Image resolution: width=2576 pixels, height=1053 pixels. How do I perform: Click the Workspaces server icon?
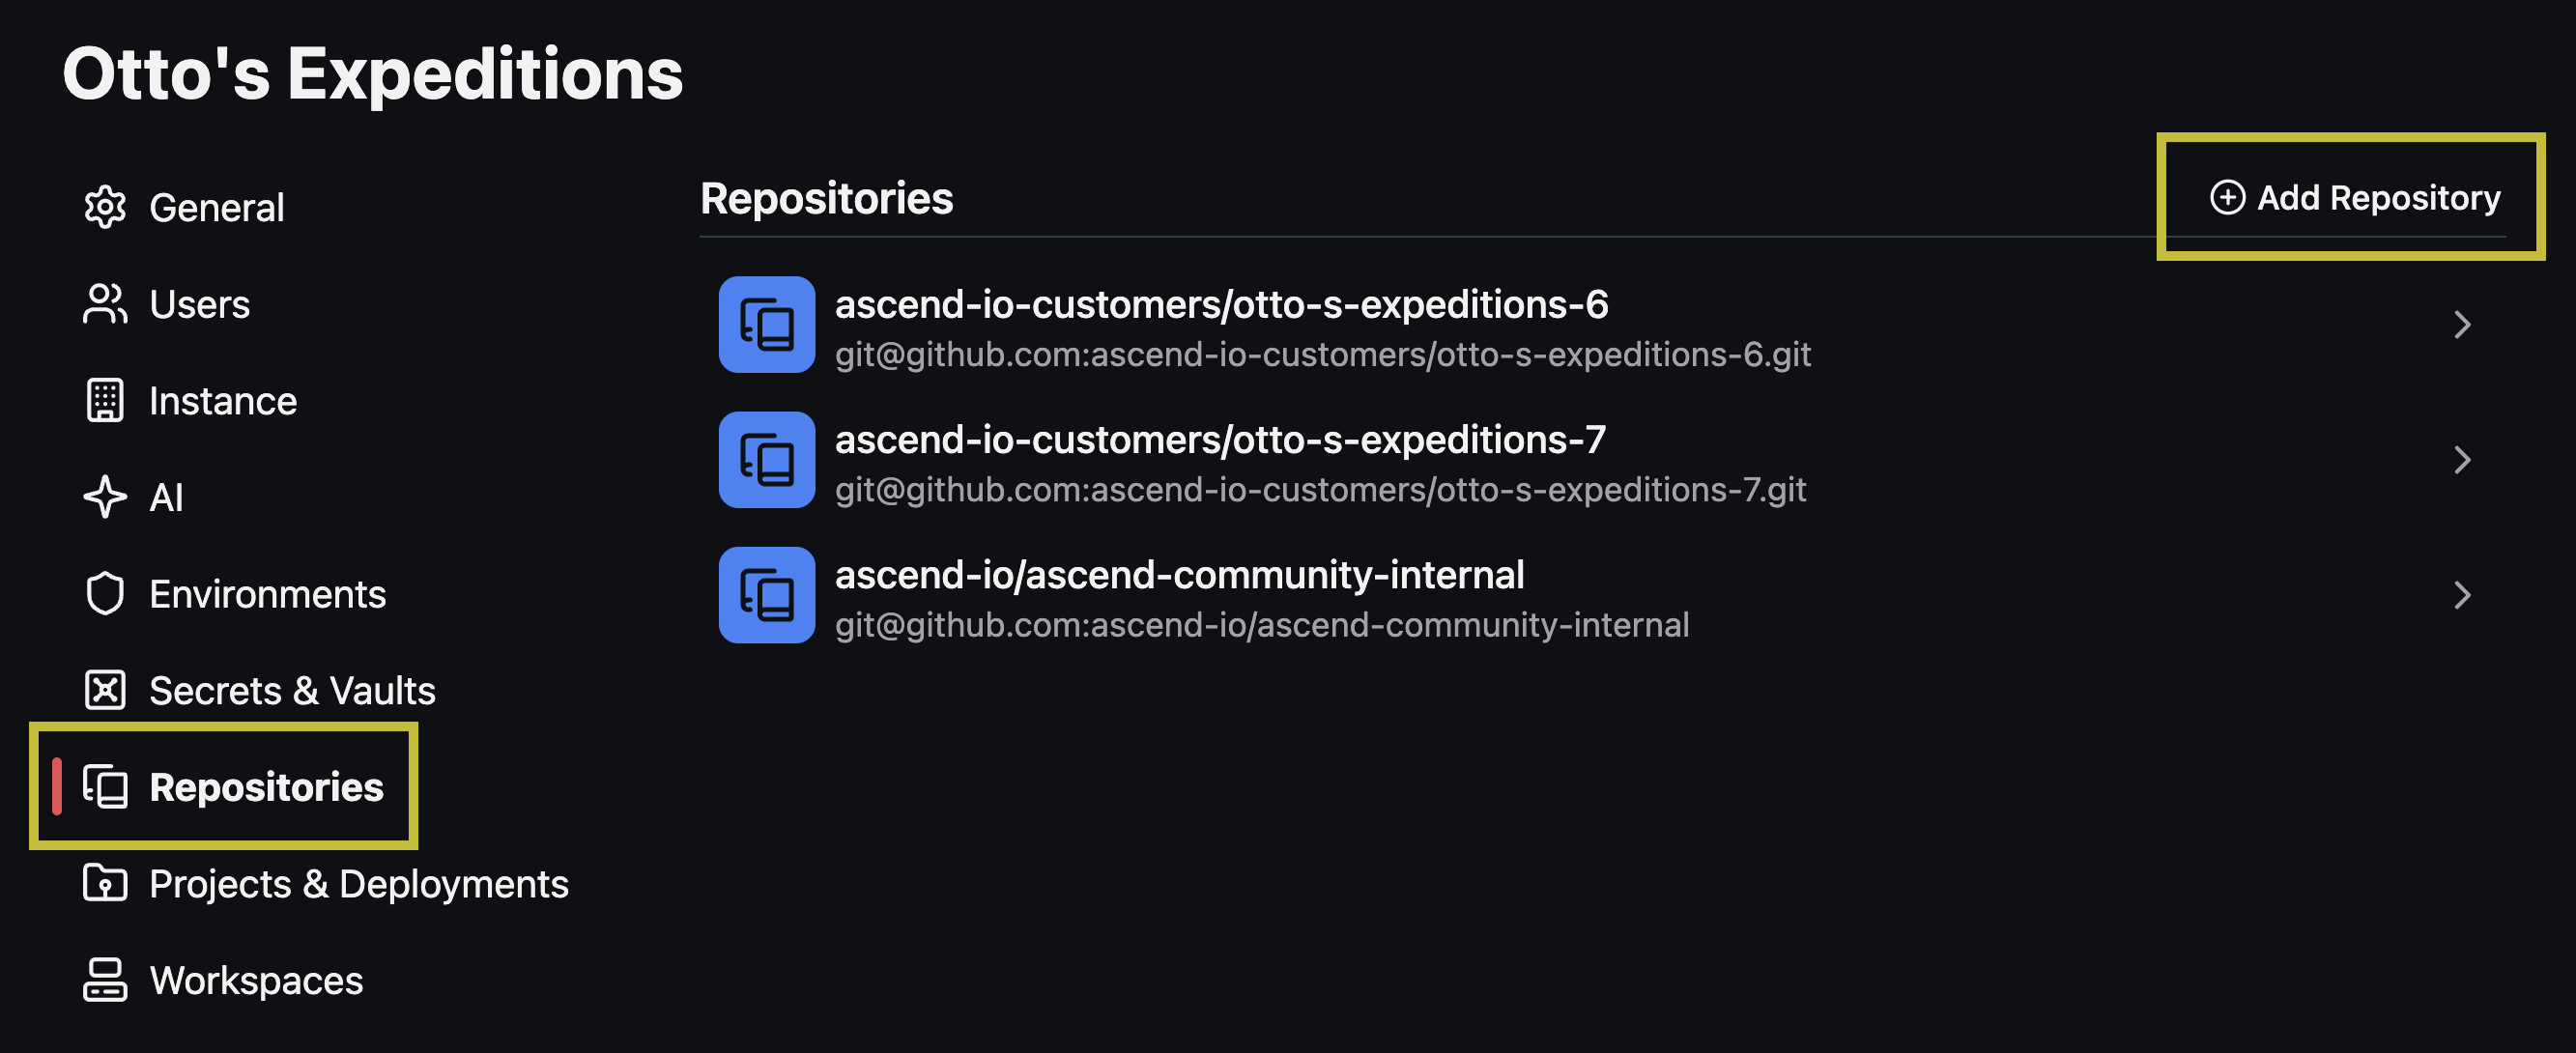click(105, 980)
